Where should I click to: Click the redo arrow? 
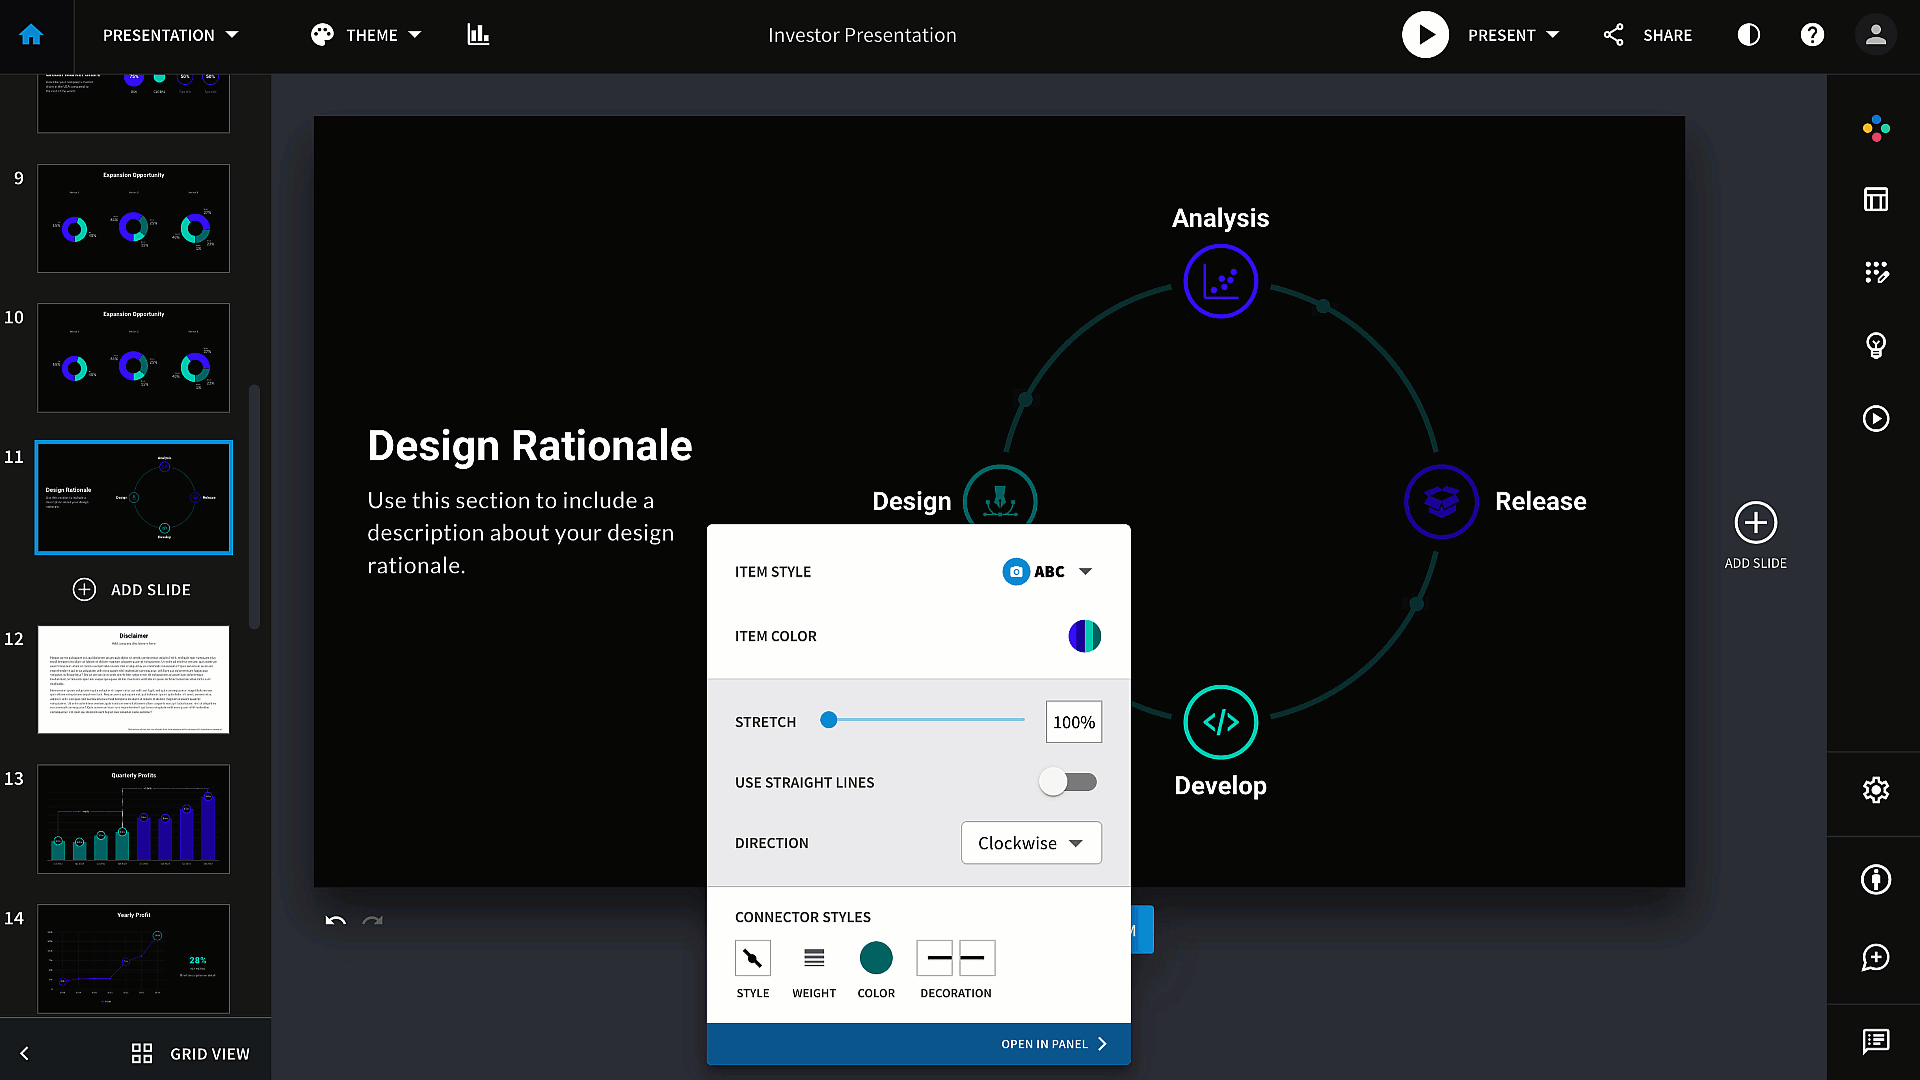click(x=372, y=920)
